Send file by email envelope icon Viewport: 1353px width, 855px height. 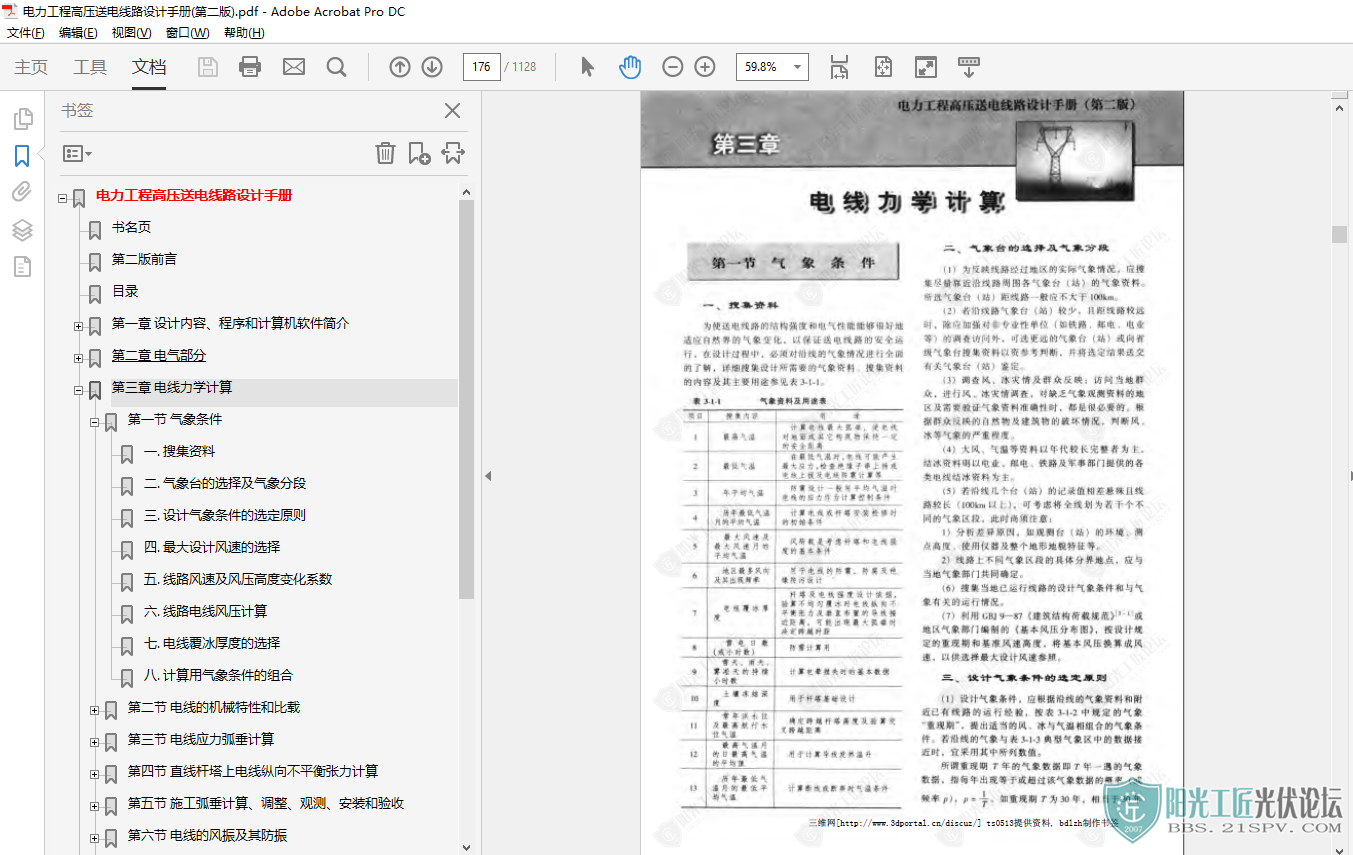293,67
